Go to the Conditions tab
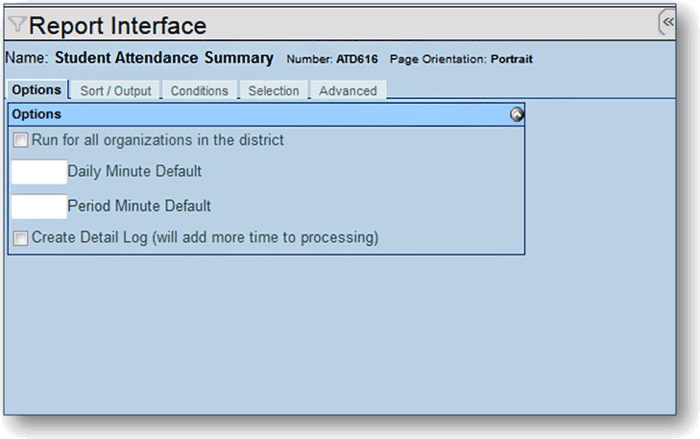The image size is (700, 439). (199, 91)
